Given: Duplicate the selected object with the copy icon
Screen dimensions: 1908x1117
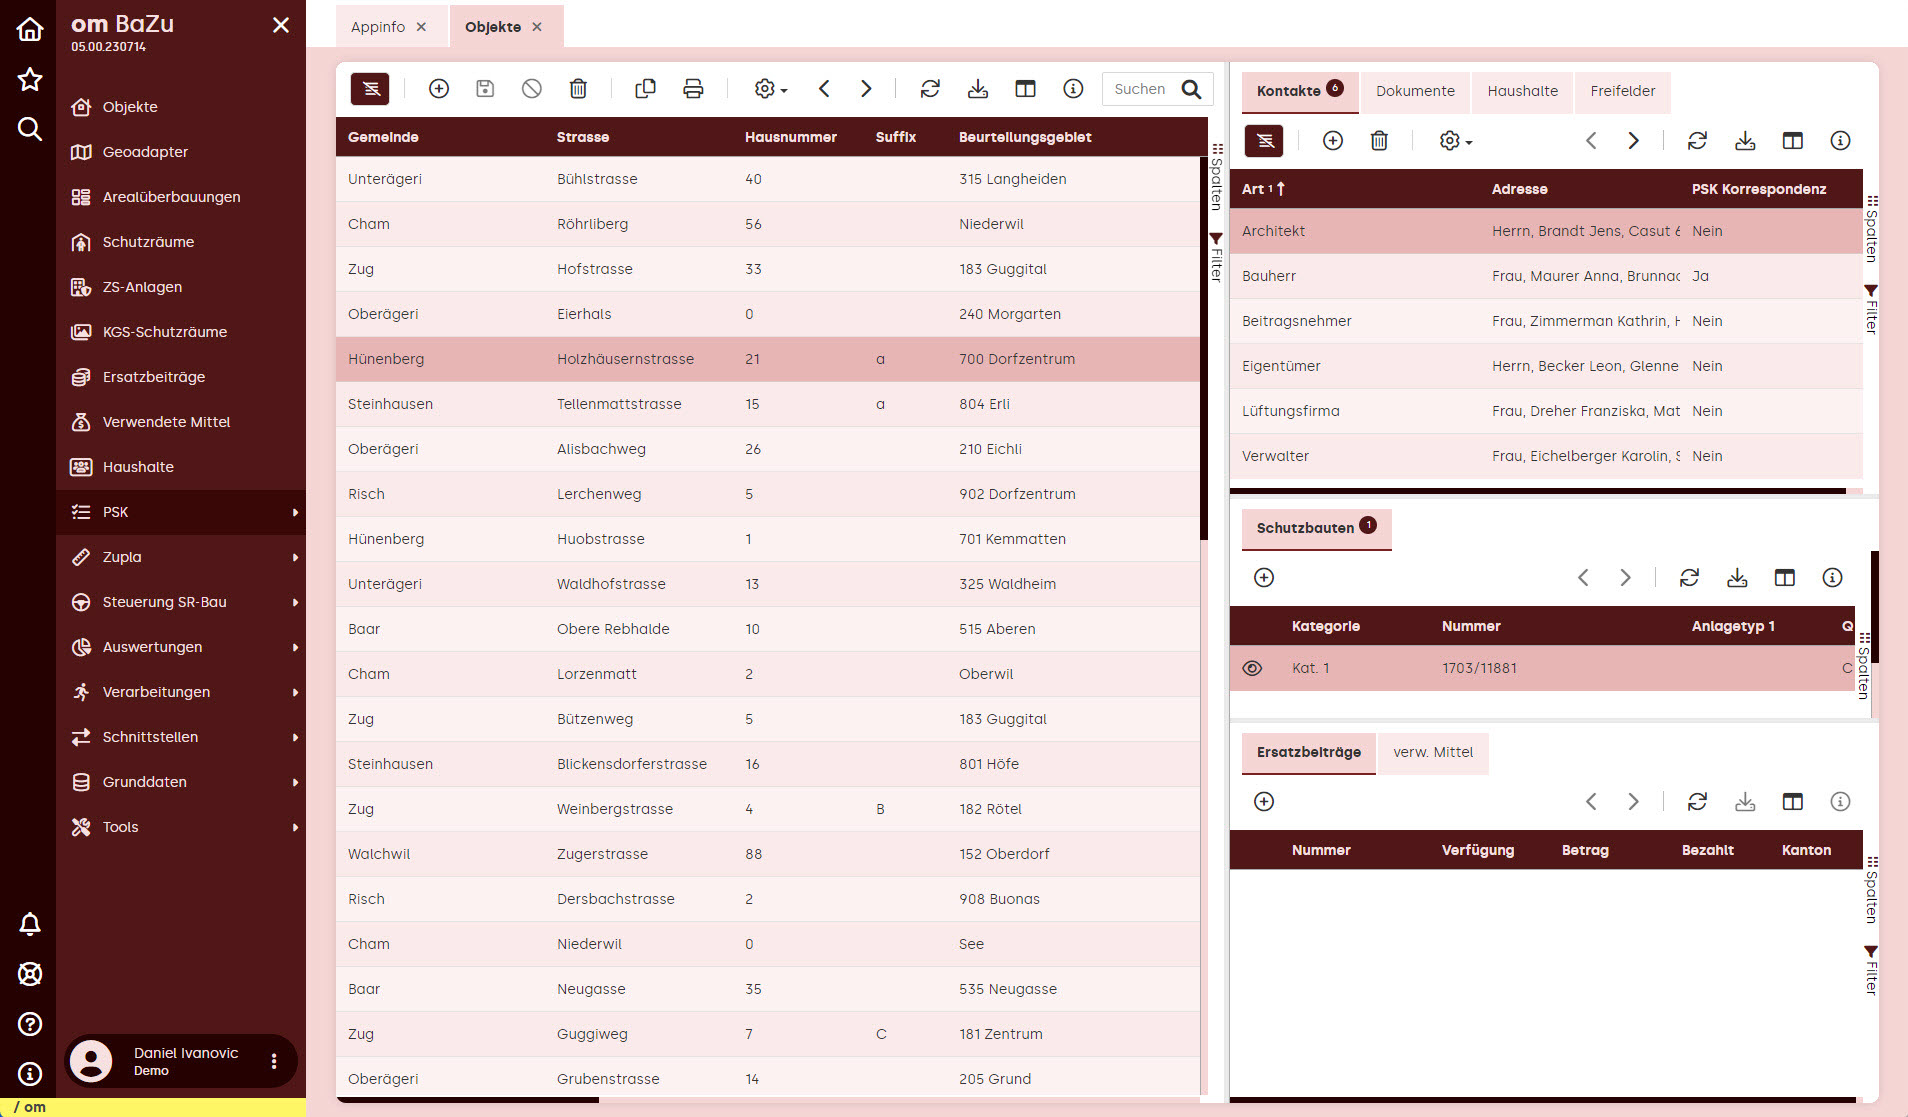Looking at the screenshot, I should point(645,89).
